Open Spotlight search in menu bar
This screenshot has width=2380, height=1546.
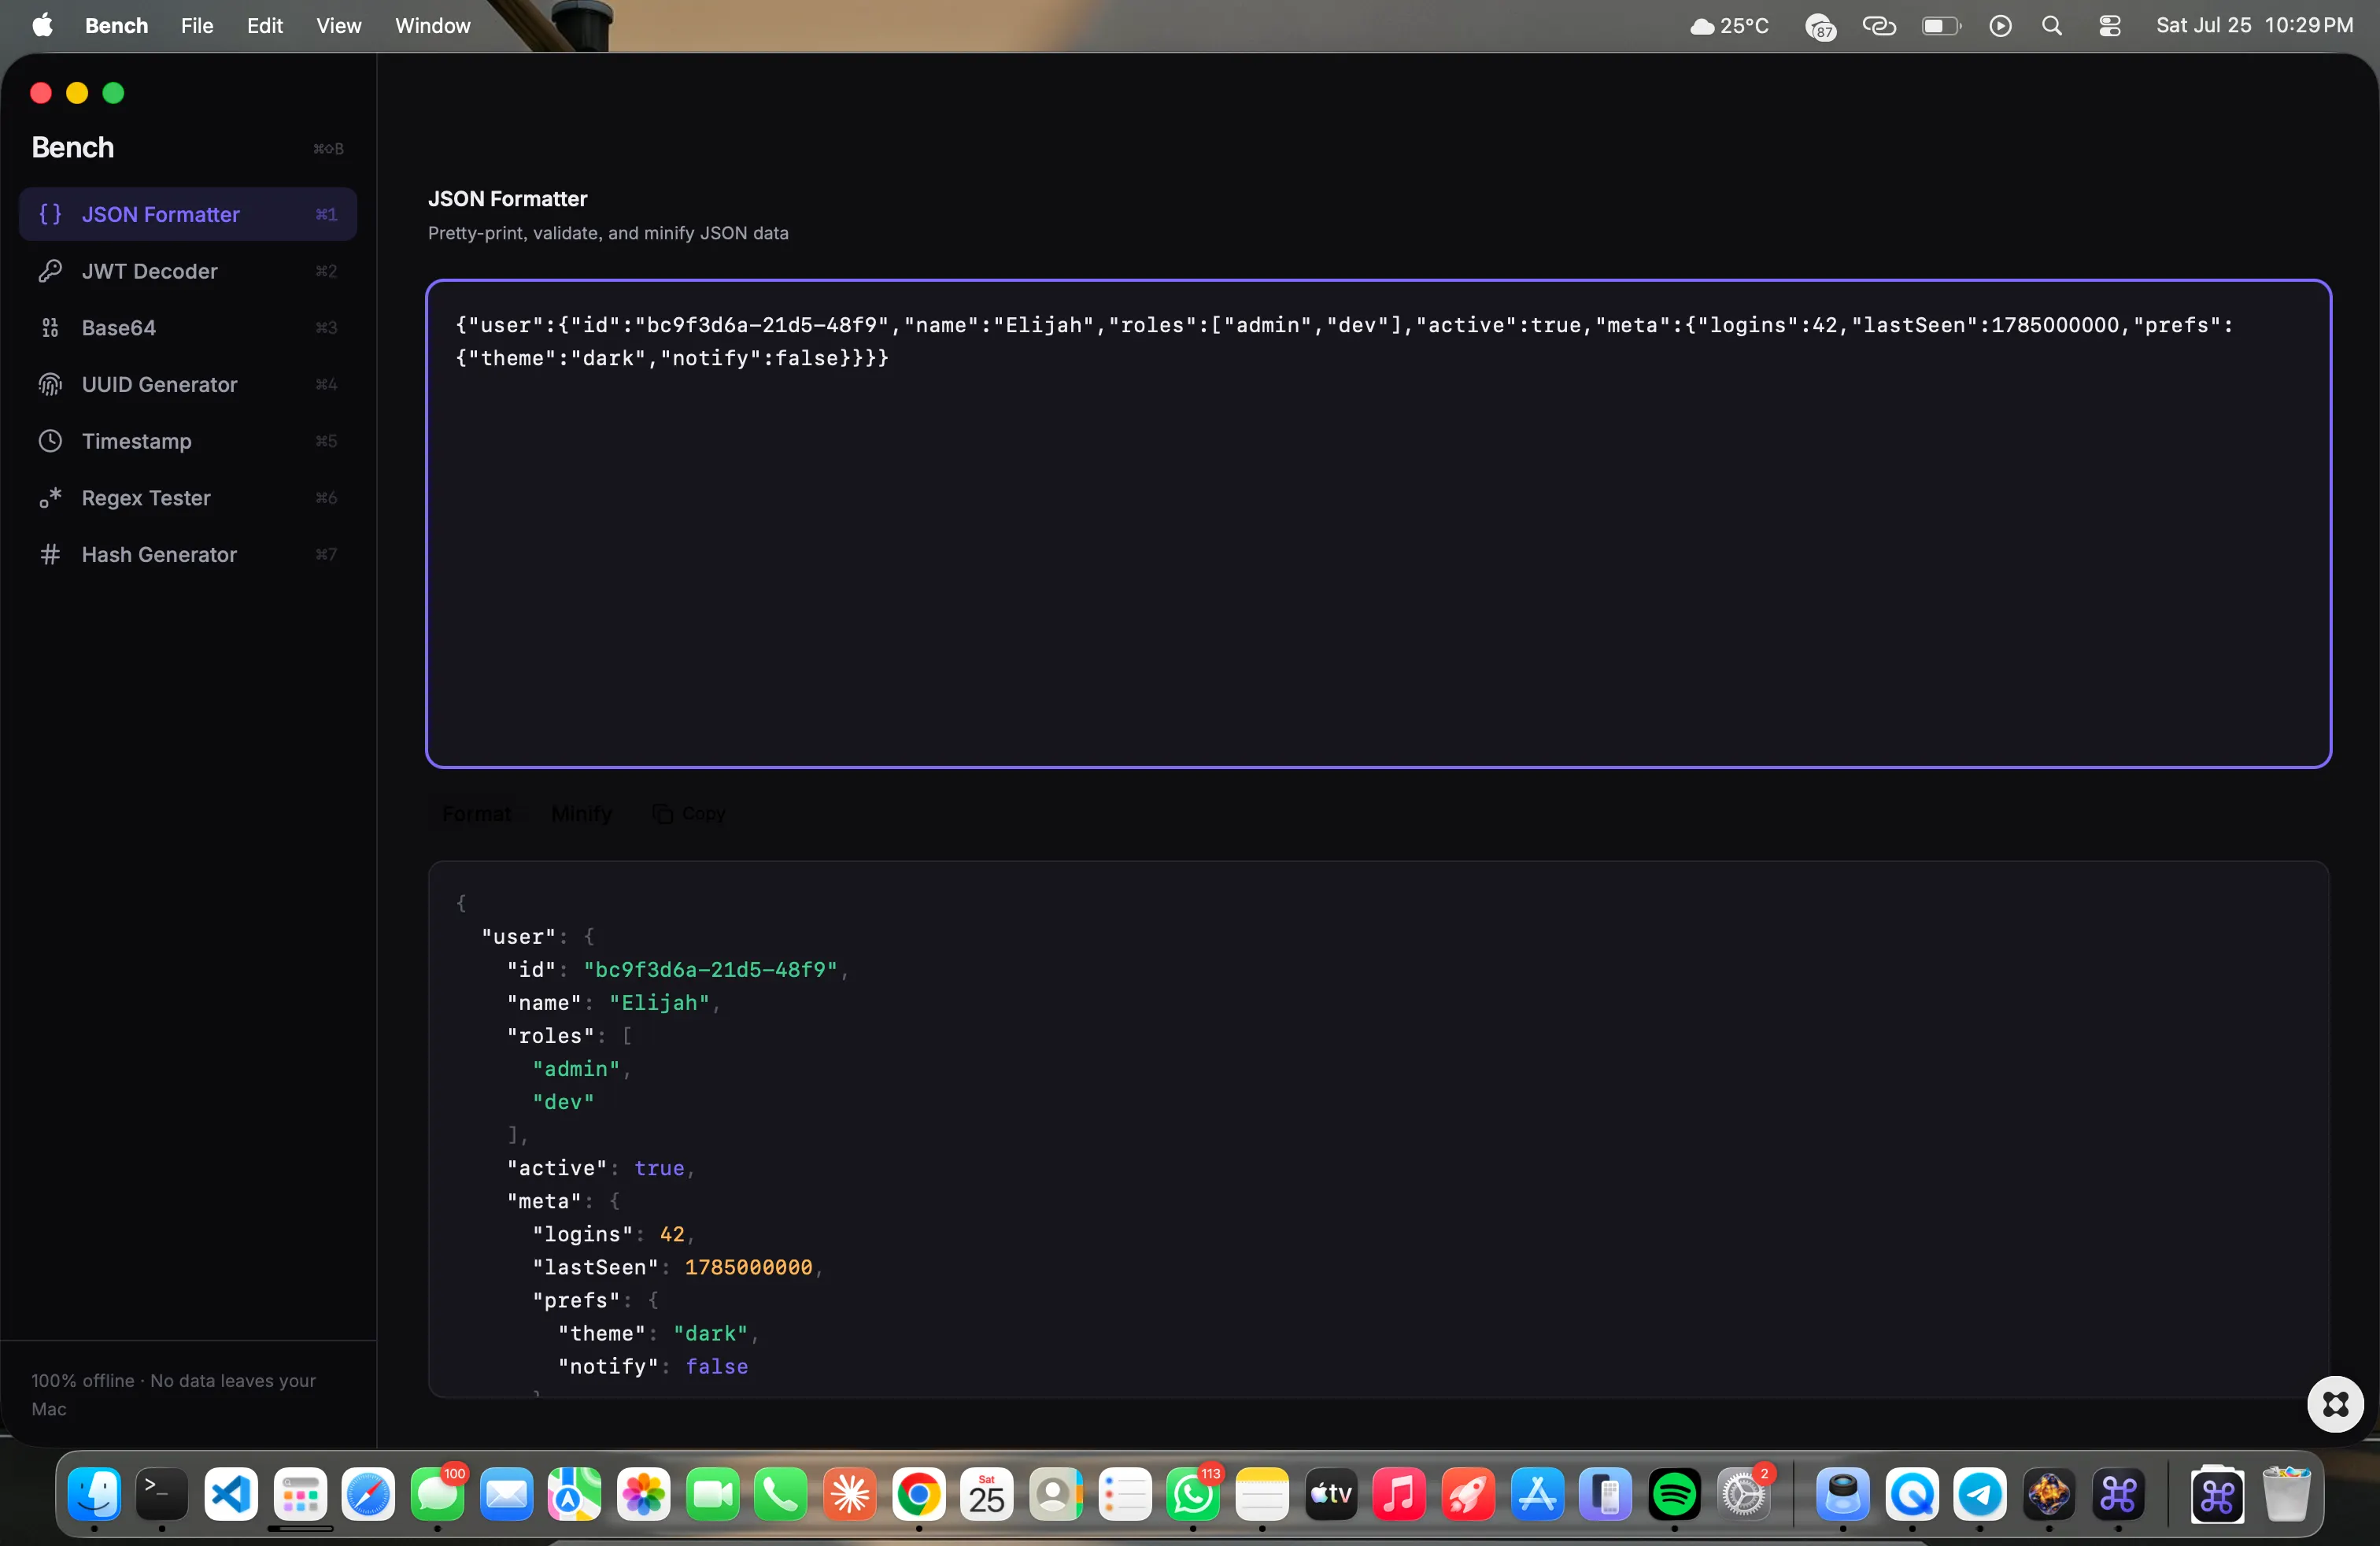2052,26
